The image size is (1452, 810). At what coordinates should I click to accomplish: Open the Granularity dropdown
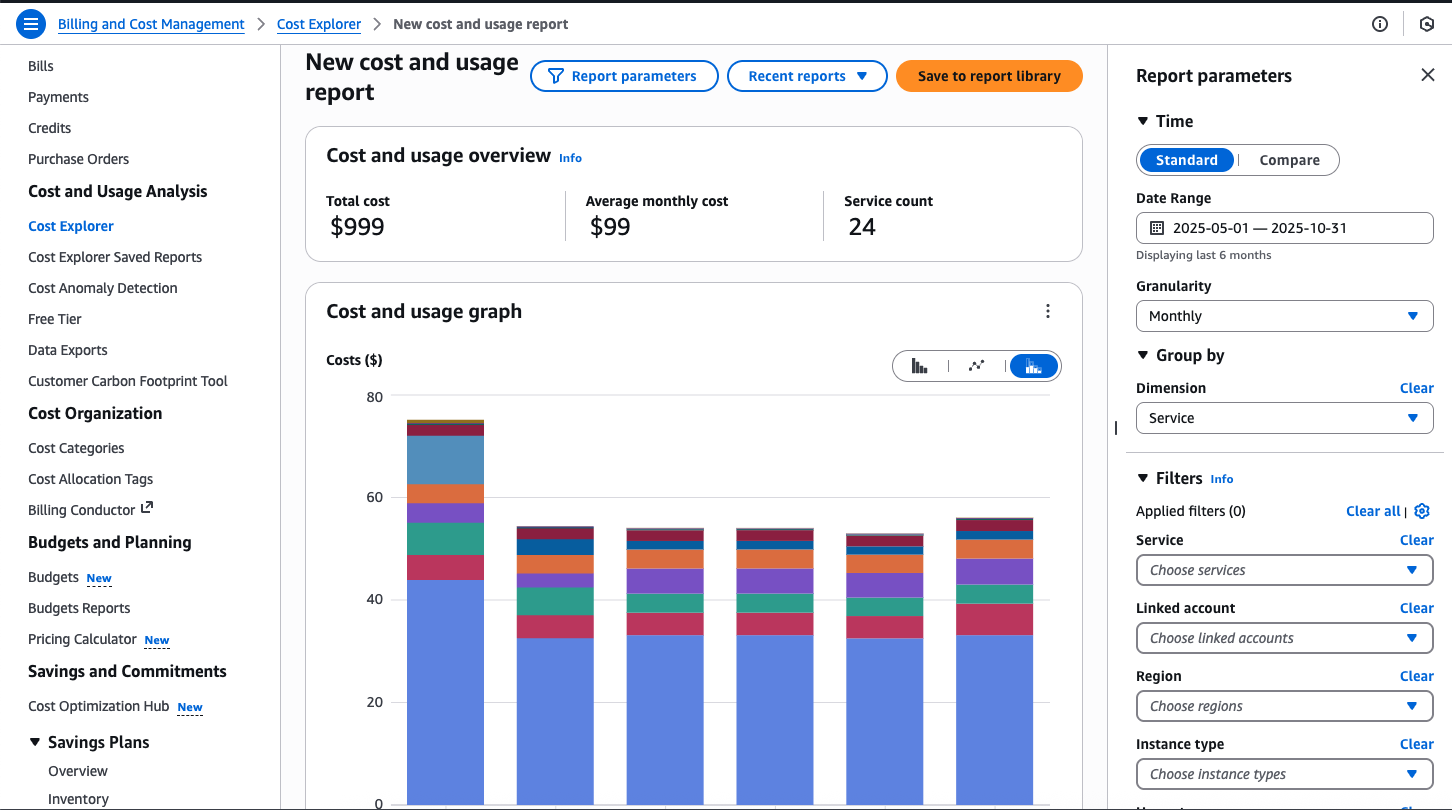(1284, 316)
